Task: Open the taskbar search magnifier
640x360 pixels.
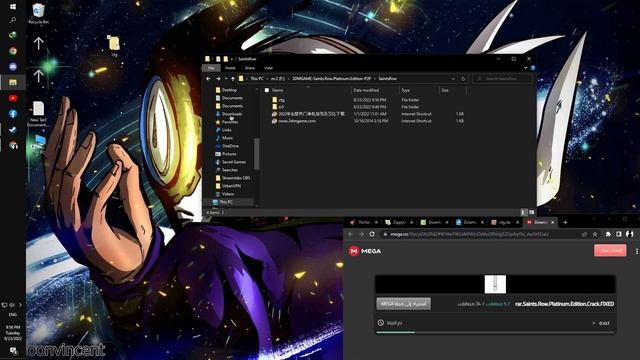Action: [13, 20]
